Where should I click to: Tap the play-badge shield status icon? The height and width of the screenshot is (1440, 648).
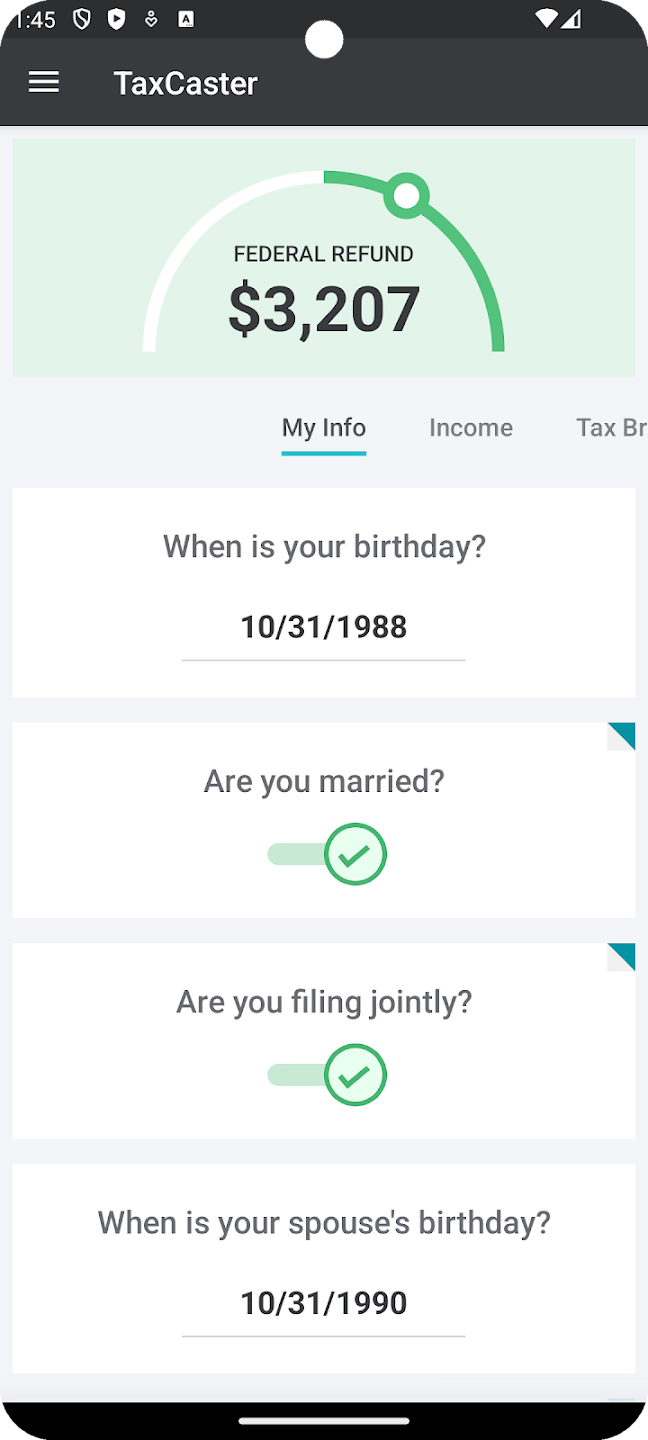(116, 19)
